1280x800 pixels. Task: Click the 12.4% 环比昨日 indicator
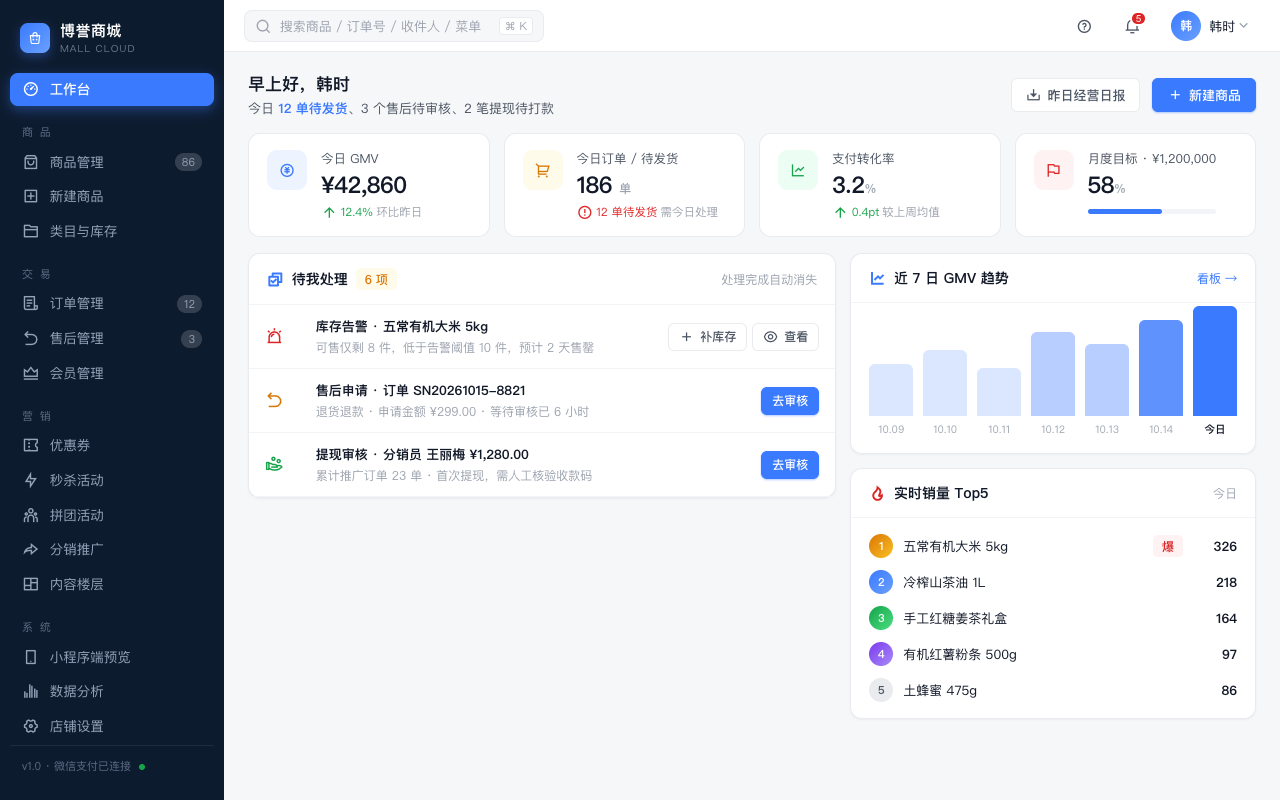[x=372, y=212]
